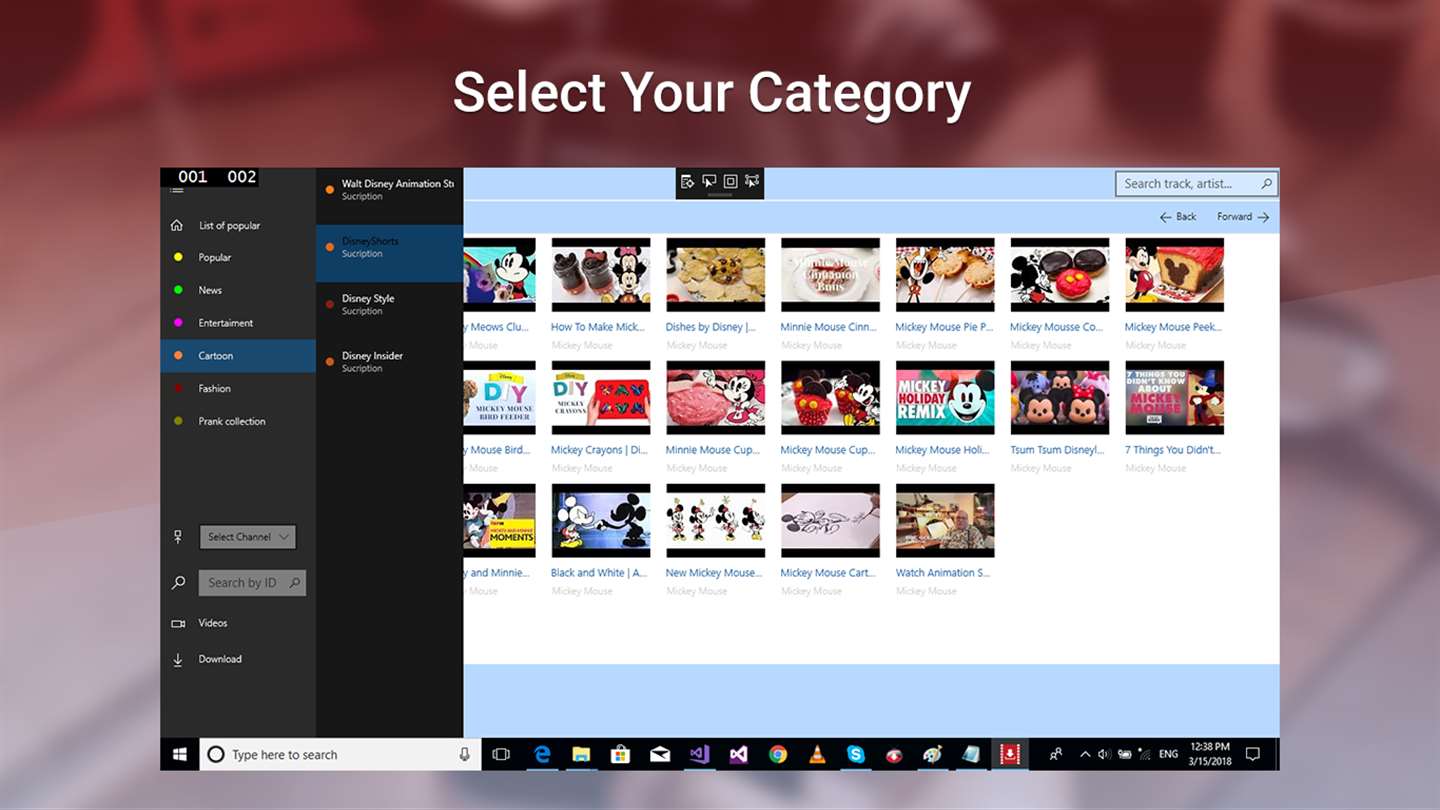Choose the Entertaiment category
The width and height of the screenshot is (1440, 810).
pyautogui.click(x=238, y=323)
